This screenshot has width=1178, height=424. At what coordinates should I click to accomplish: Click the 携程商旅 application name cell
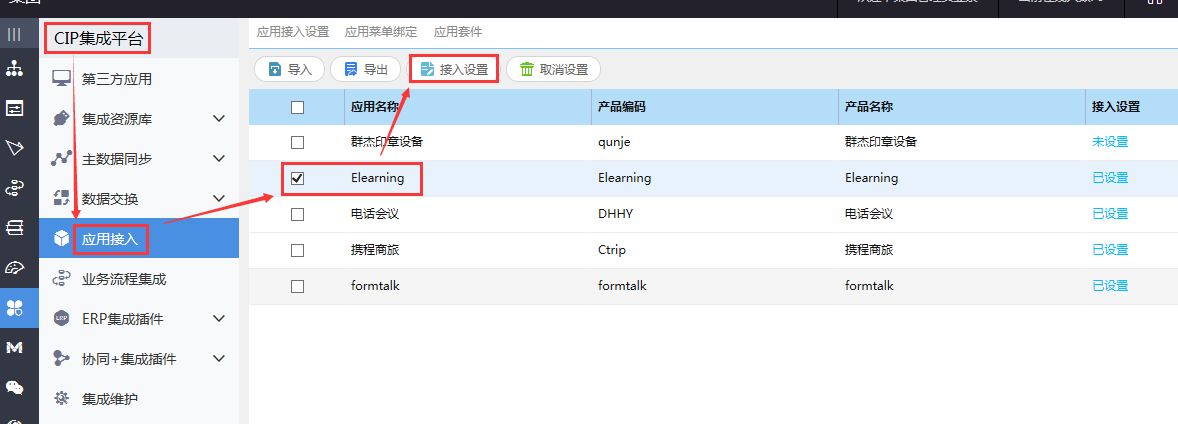[x=468, y=250]
